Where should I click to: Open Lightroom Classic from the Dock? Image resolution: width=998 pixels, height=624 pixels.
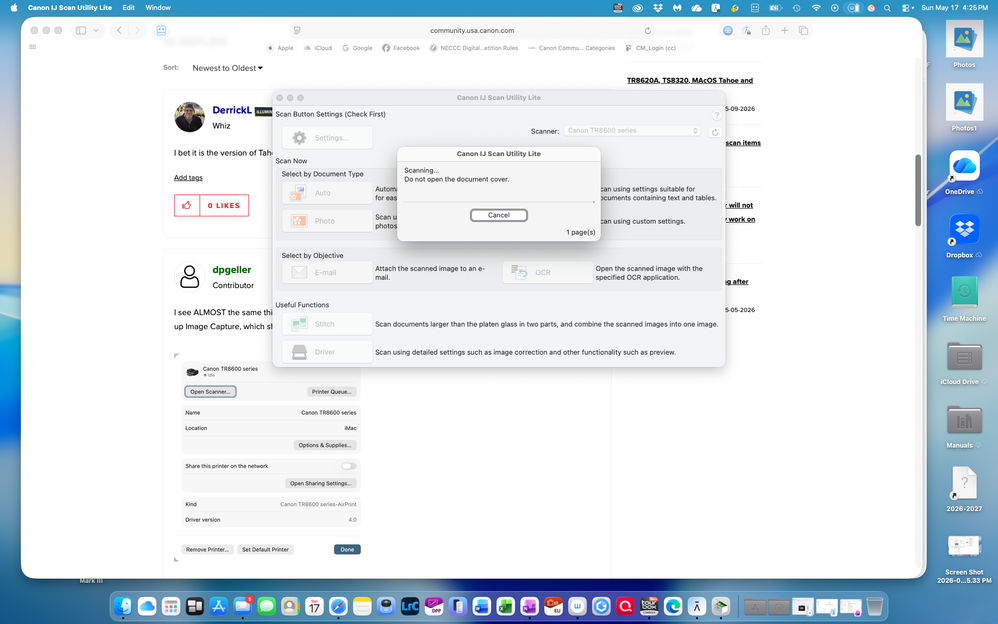pos(410,606)
